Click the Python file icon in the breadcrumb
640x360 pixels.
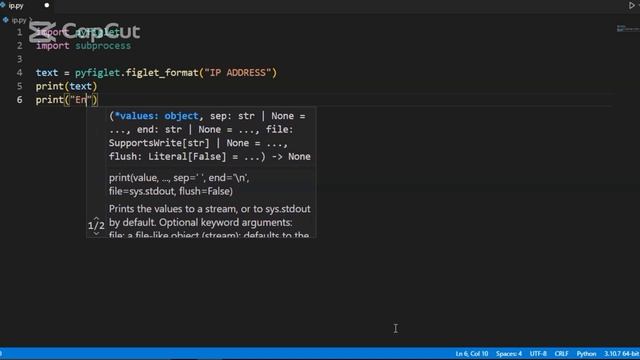coord(5,20)
